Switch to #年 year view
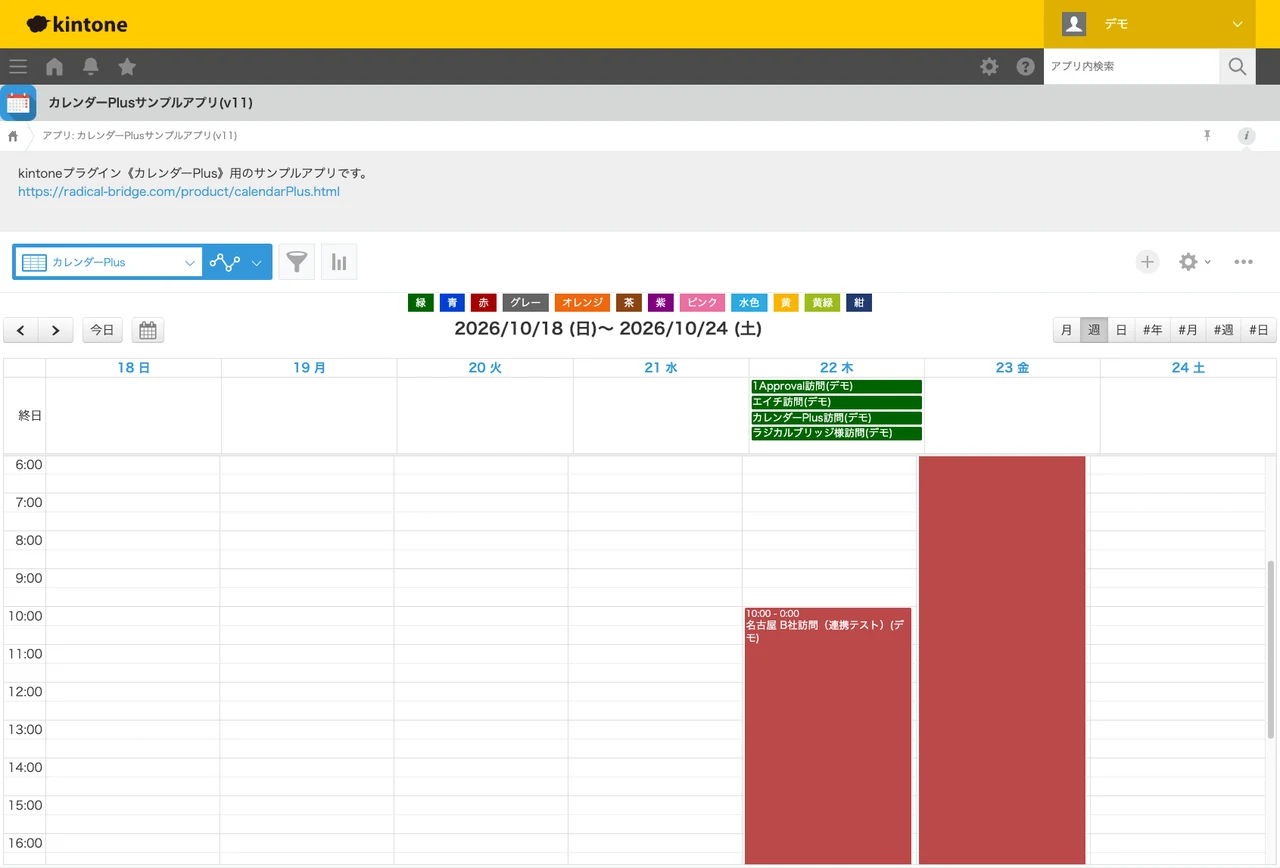 tap(1153, 330)
